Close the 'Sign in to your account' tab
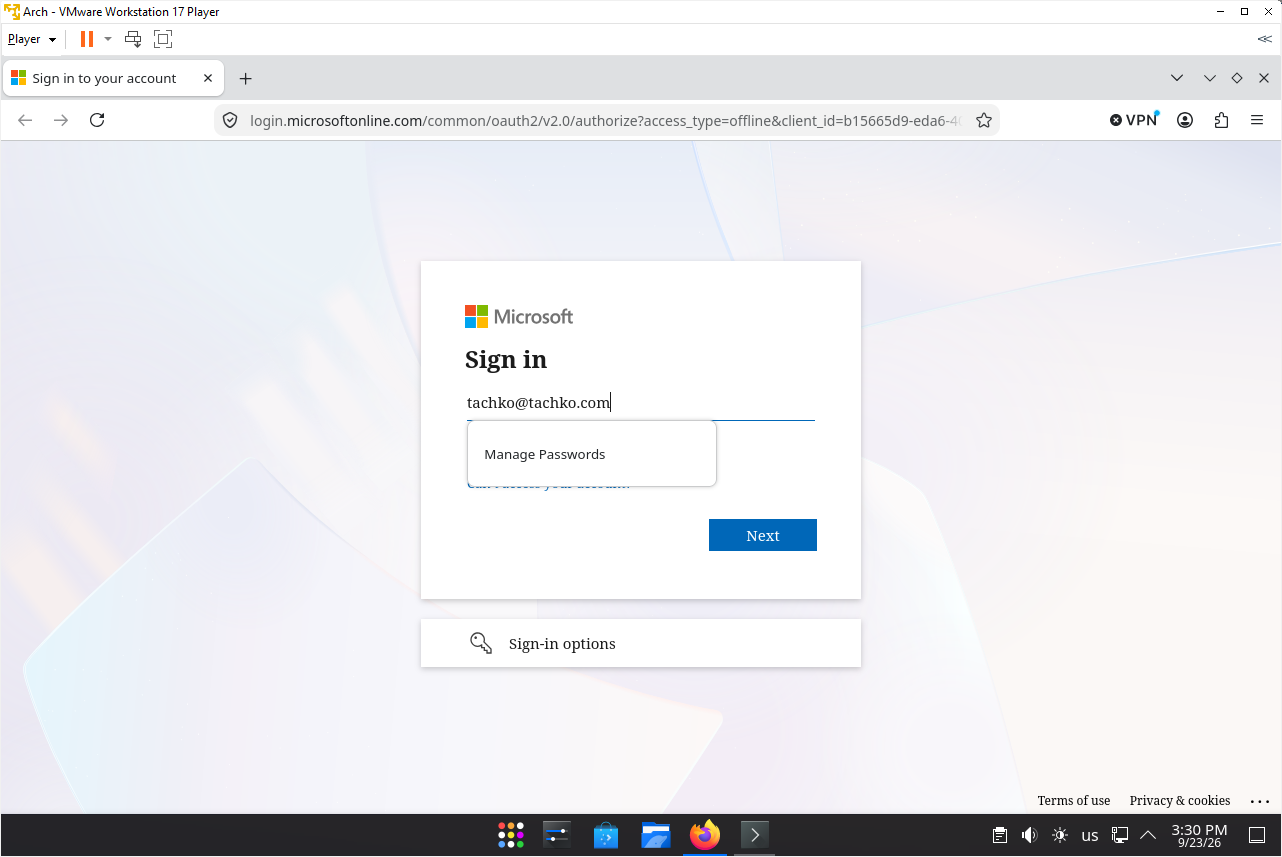This screenshot has height=857, width=1282. coord(208,78)
